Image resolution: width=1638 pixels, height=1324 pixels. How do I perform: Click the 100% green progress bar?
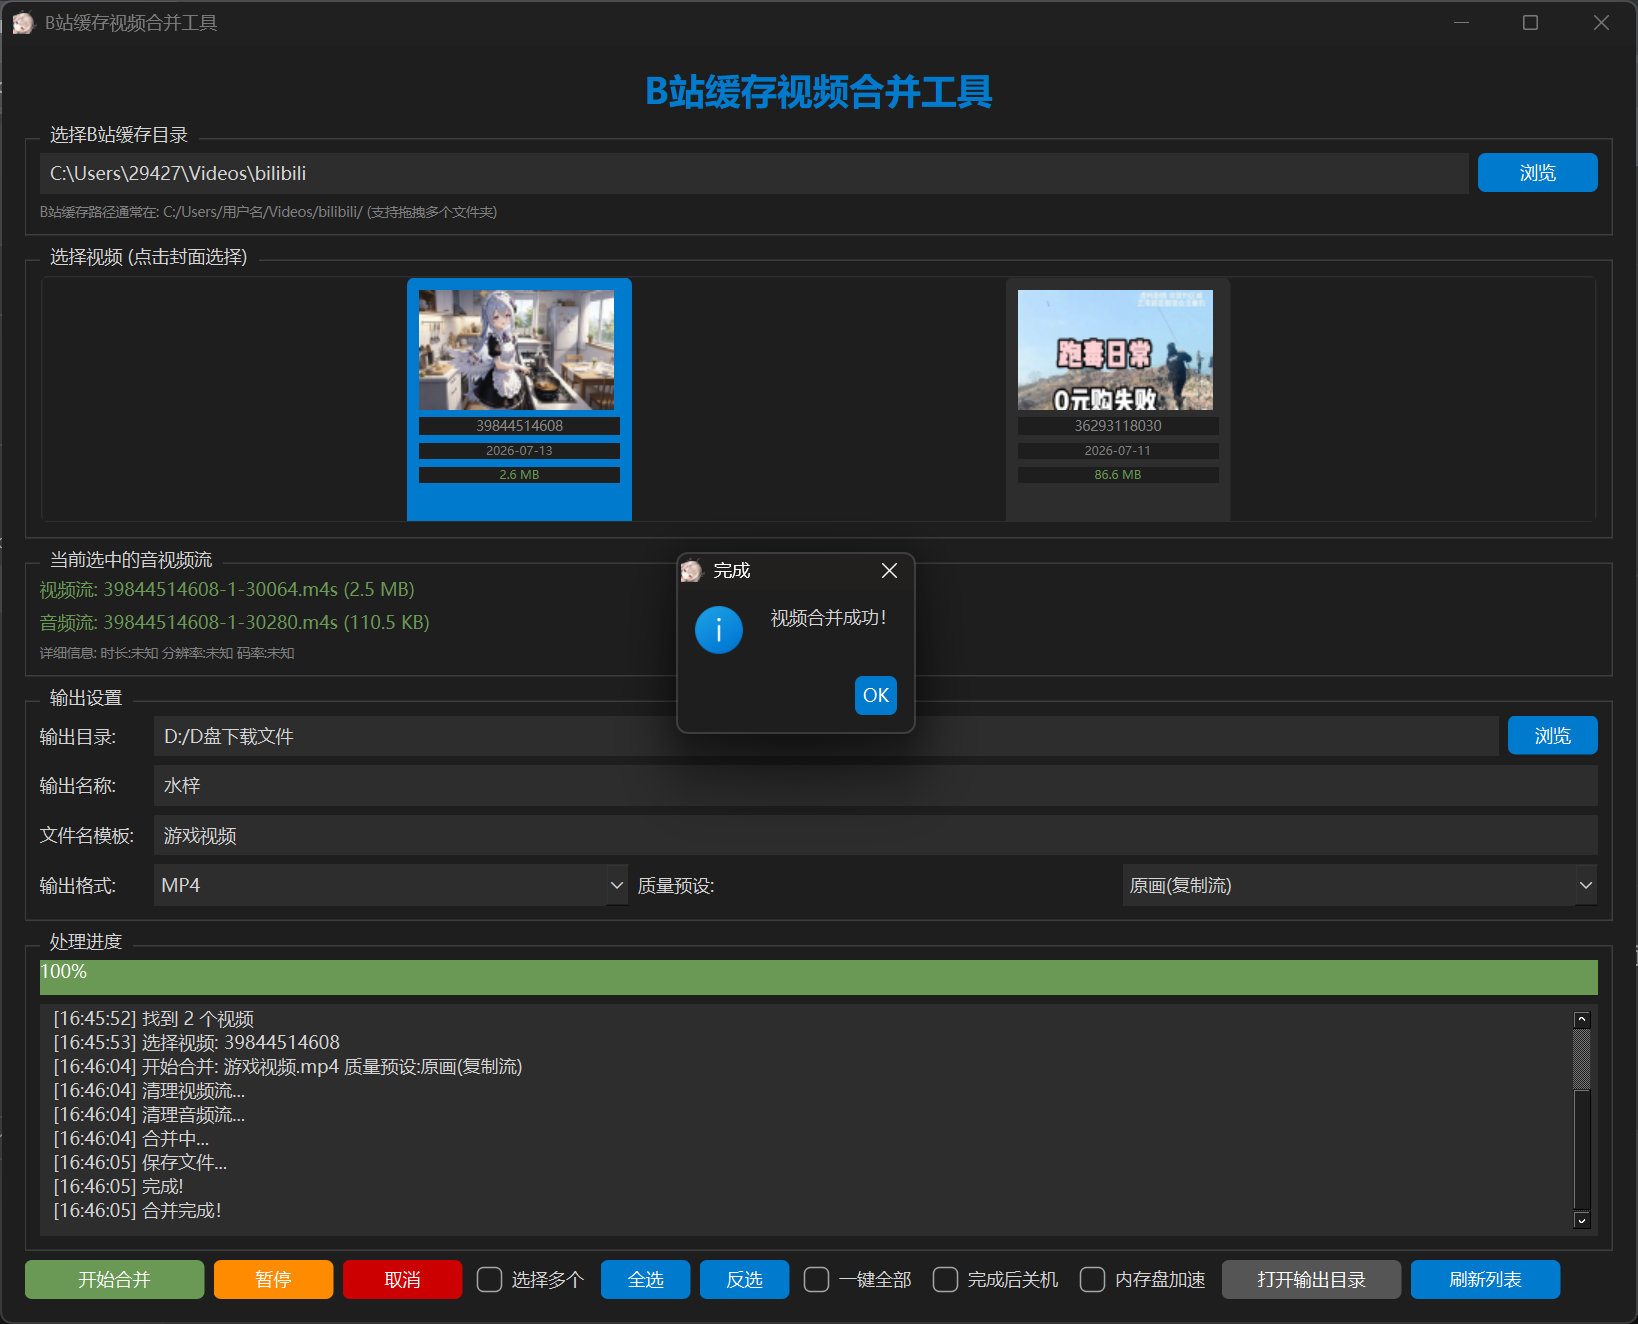[819, 977]
